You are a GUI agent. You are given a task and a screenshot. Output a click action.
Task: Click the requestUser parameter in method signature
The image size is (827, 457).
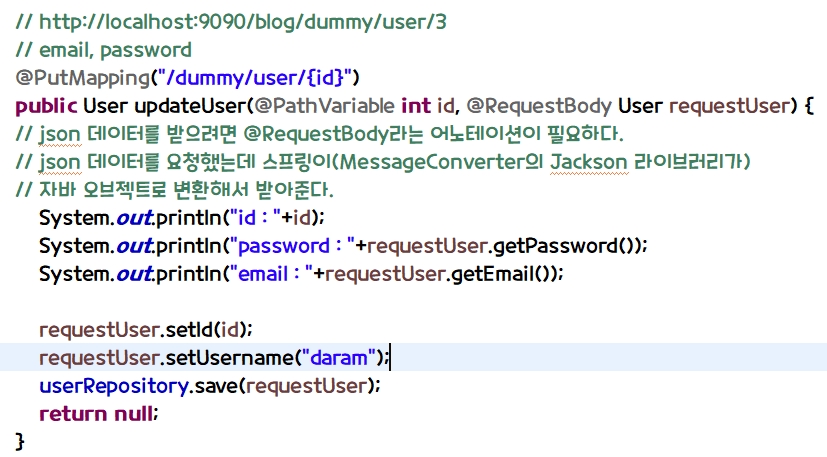730,106
